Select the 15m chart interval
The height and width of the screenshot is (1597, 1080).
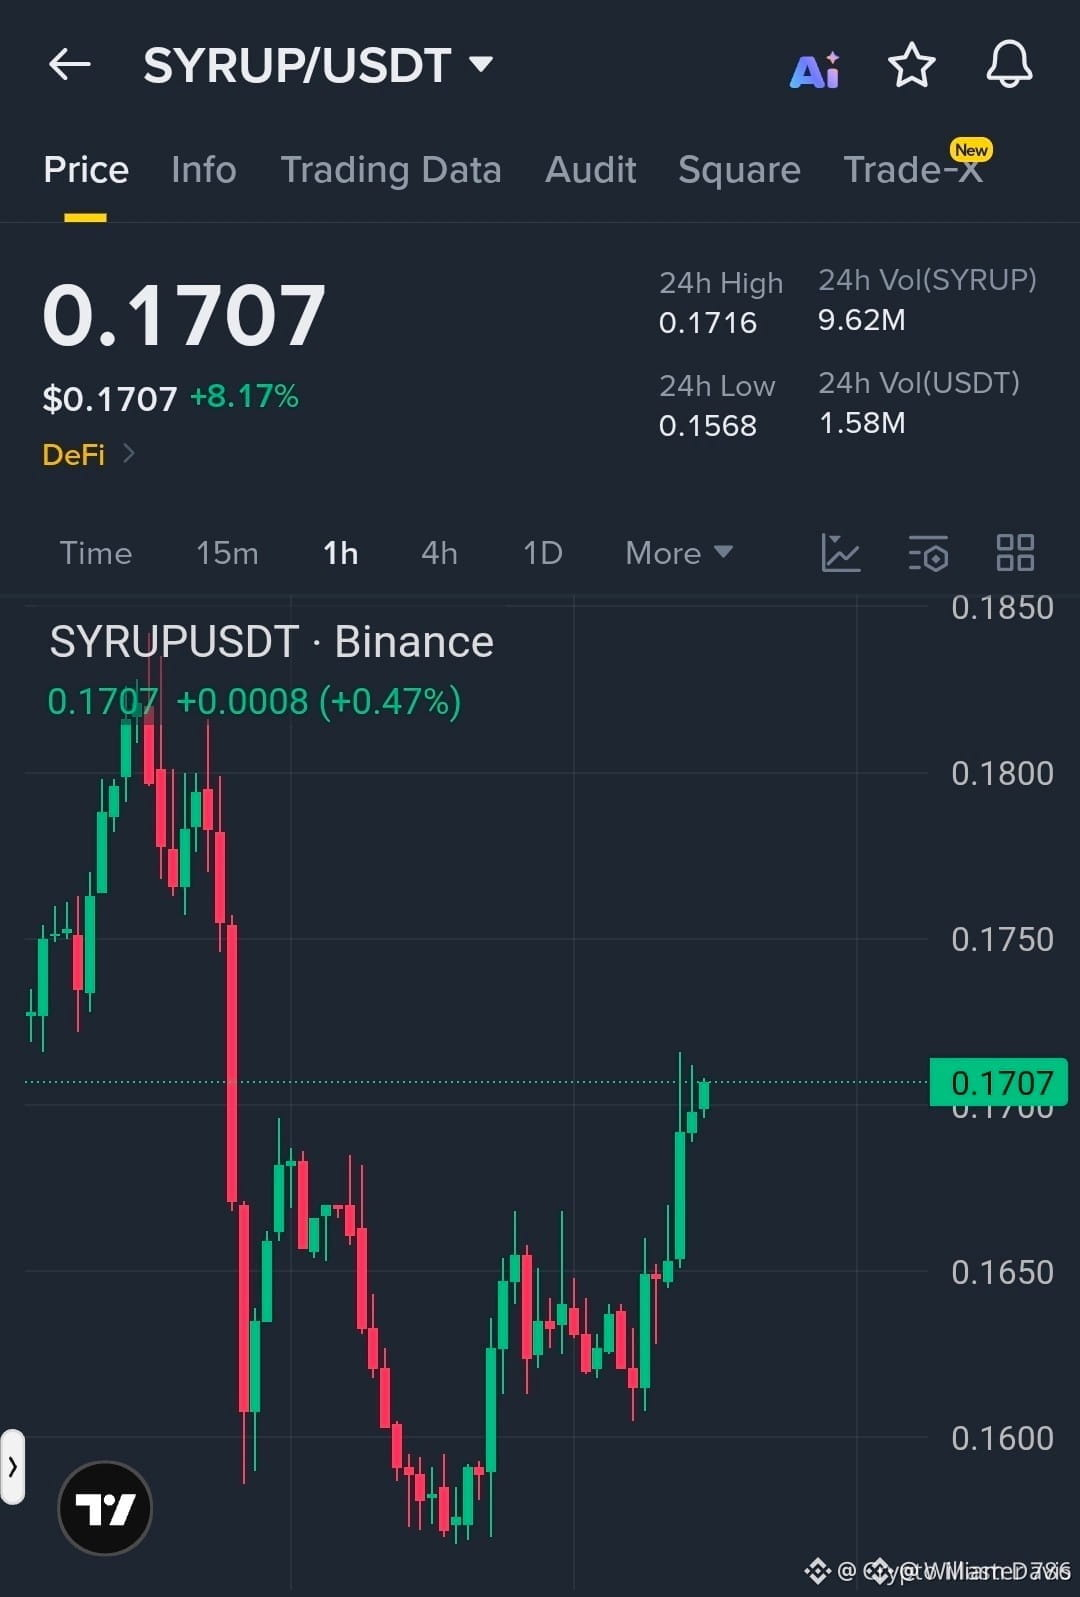point(227,553)
